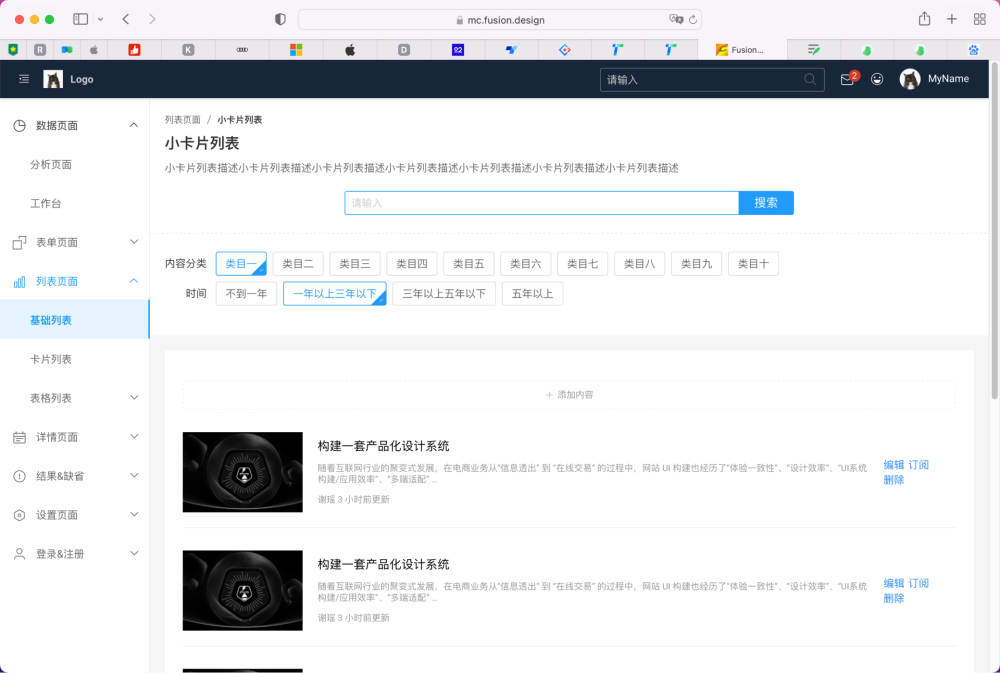The height and width of the screenshot is (673, 1000).
Task: Select the 不到一年 time filter
Action: [x=246, y=293]
